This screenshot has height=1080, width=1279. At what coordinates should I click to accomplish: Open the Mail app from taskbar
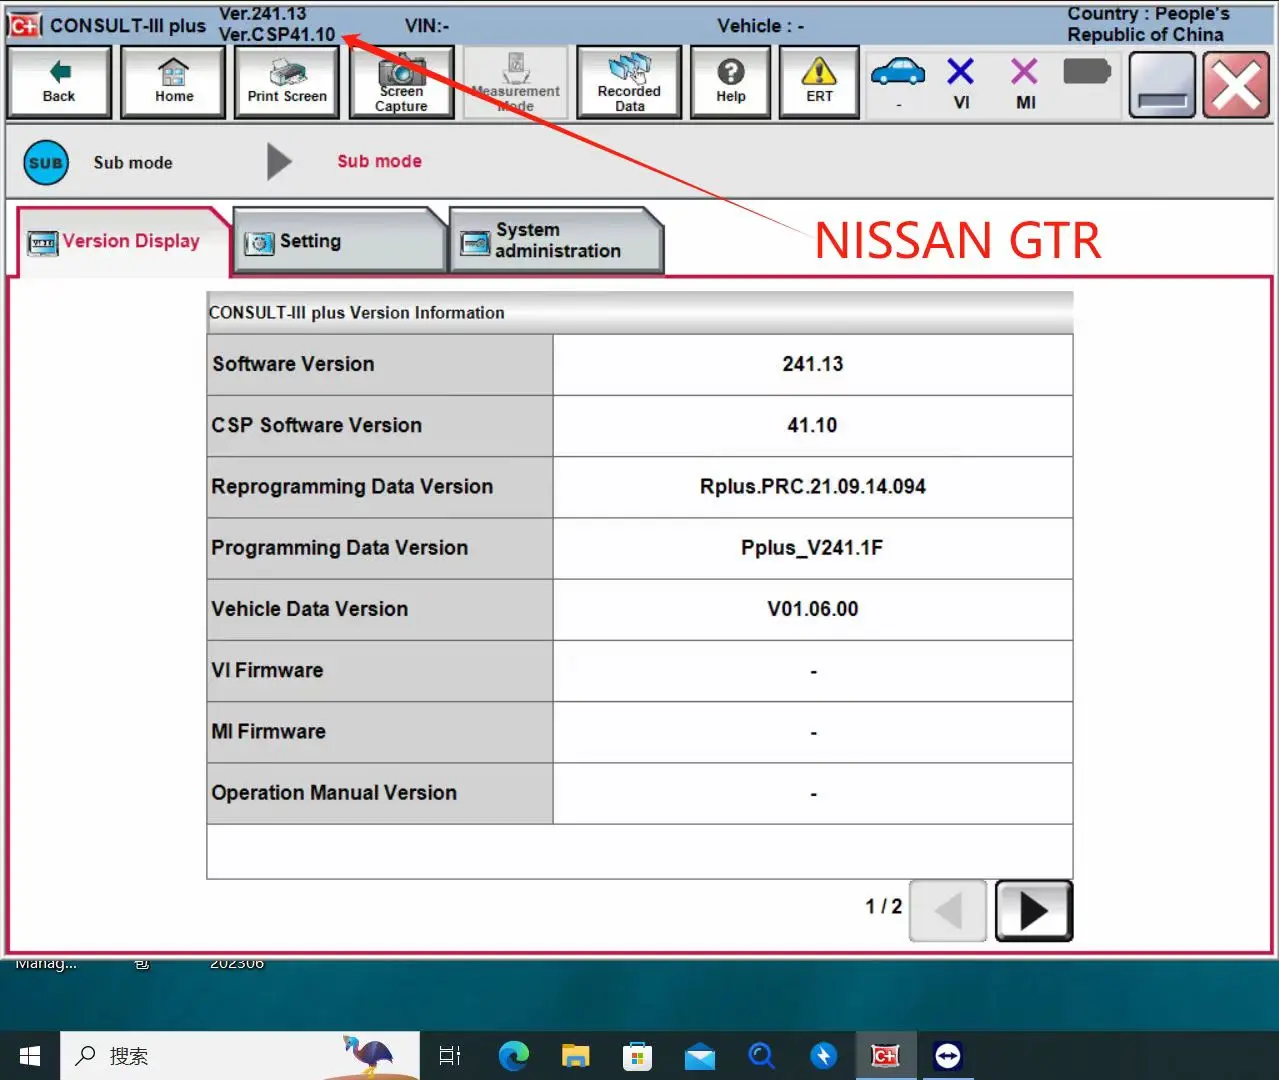coord(700,1056)
